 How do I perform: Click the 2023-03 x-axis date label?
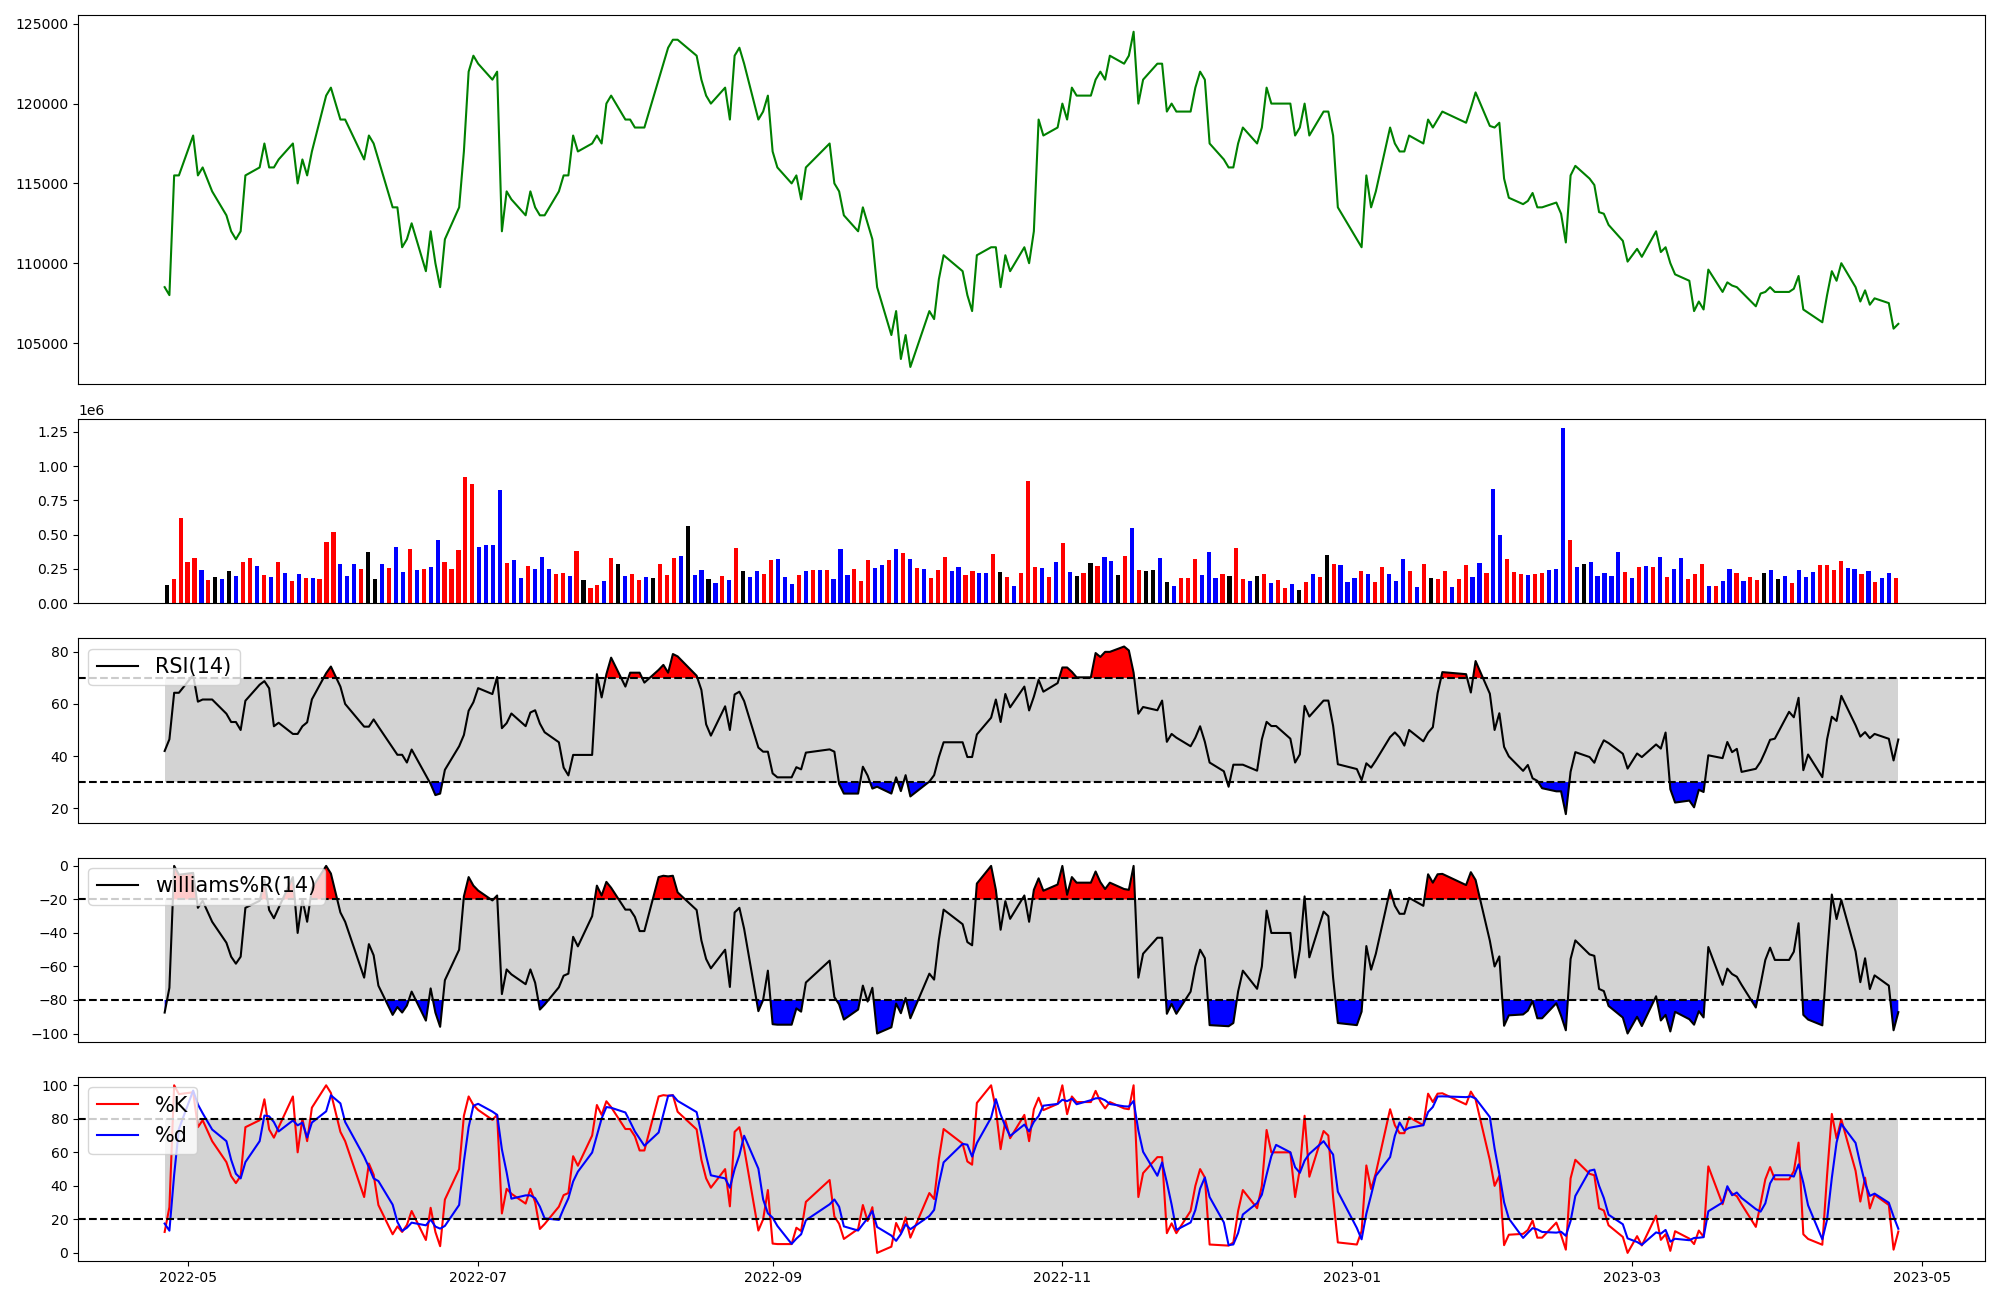pyautogui.click(x=1632, y=1277)
